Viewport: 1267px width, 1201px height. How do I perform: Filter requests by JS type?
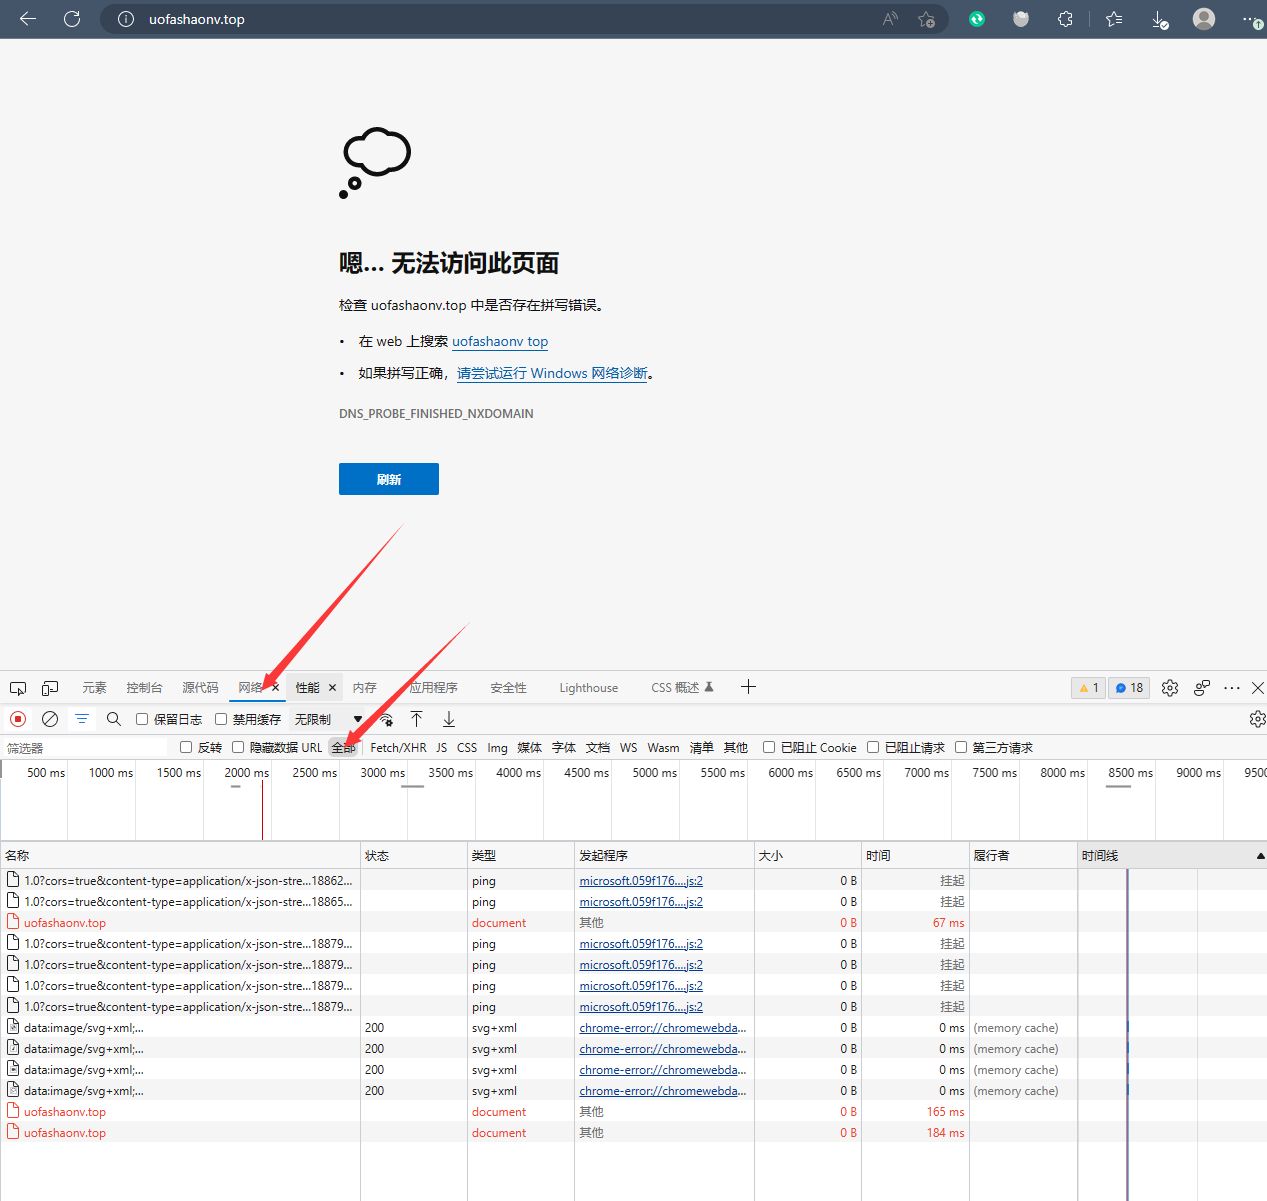point(442,747)
